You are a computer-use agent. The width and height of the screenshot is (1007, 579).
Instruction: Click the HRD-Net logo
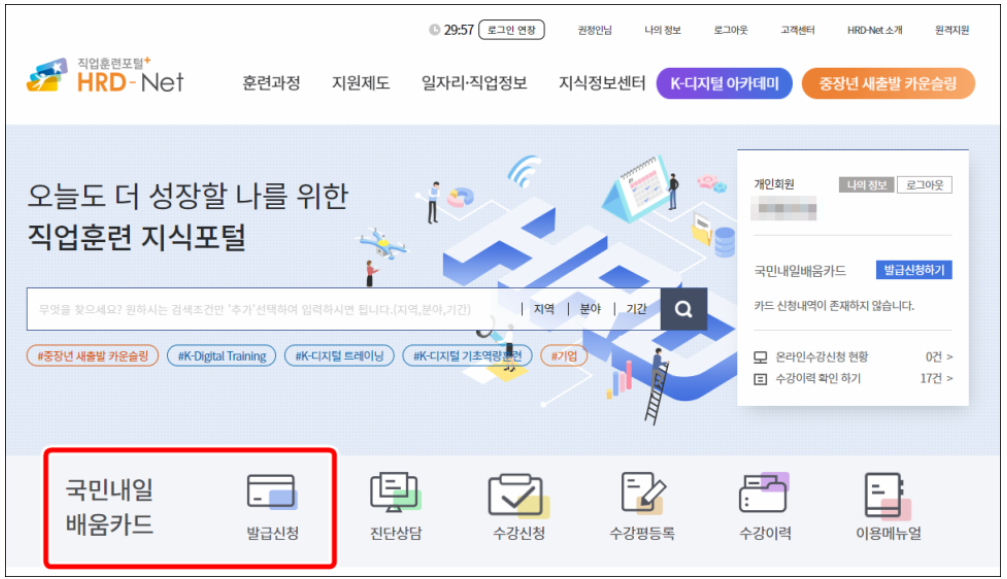(x=105, y=76)
